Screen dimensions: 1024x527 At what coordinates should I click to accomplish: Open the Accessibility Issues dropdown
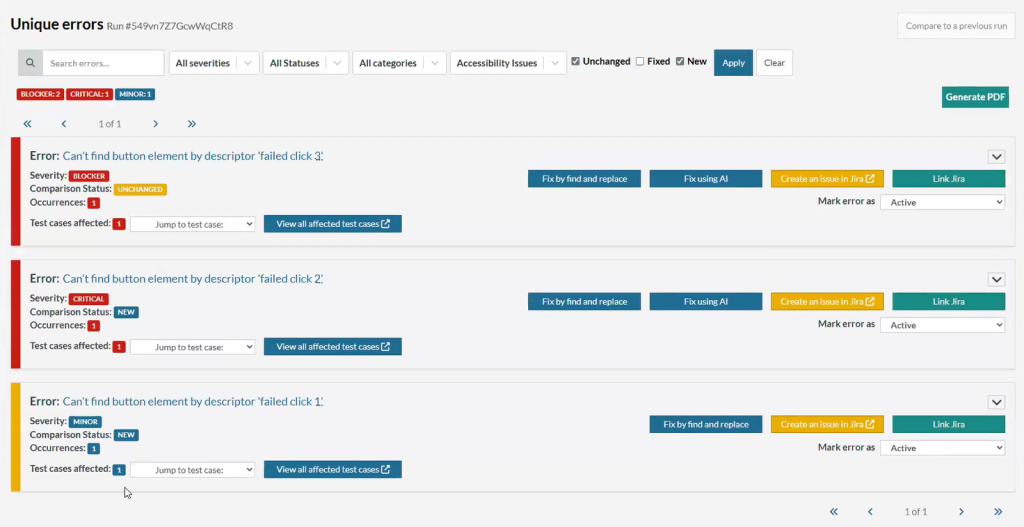507,63
